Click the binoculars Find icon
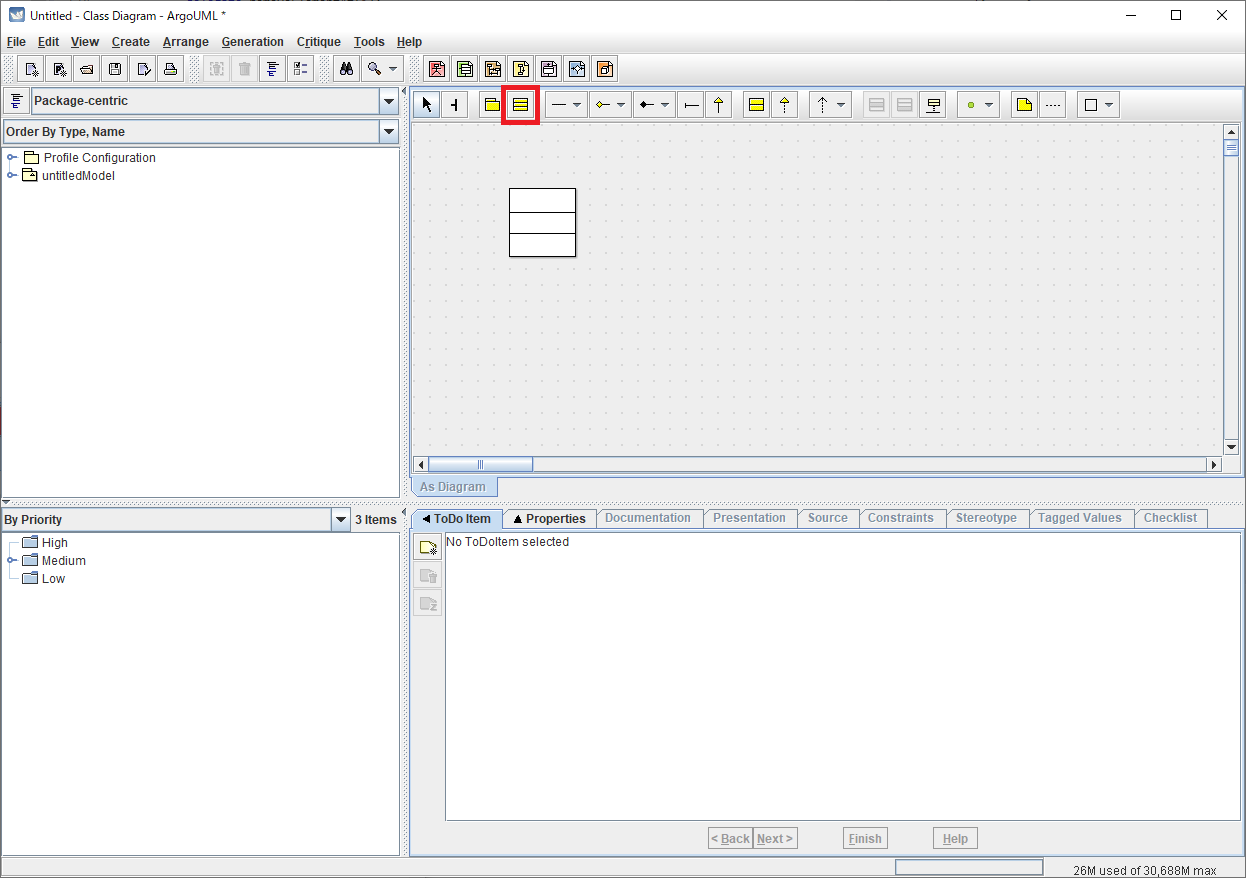The height and width of the screenshot is (878, 1246). point(346,69)
